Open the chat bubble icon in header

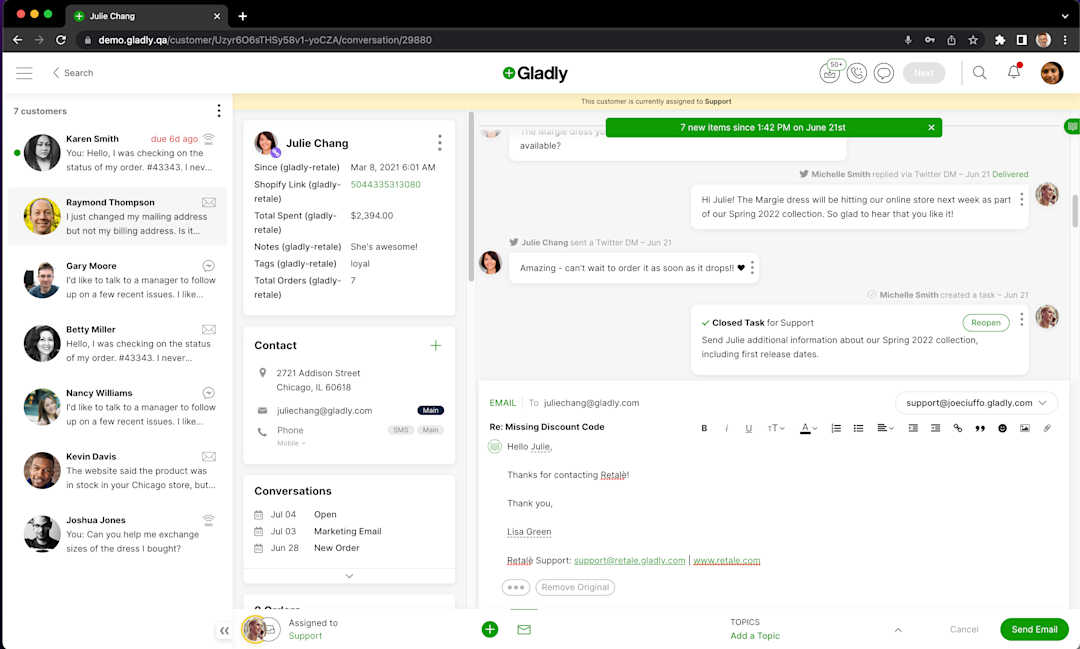[884, 73]
